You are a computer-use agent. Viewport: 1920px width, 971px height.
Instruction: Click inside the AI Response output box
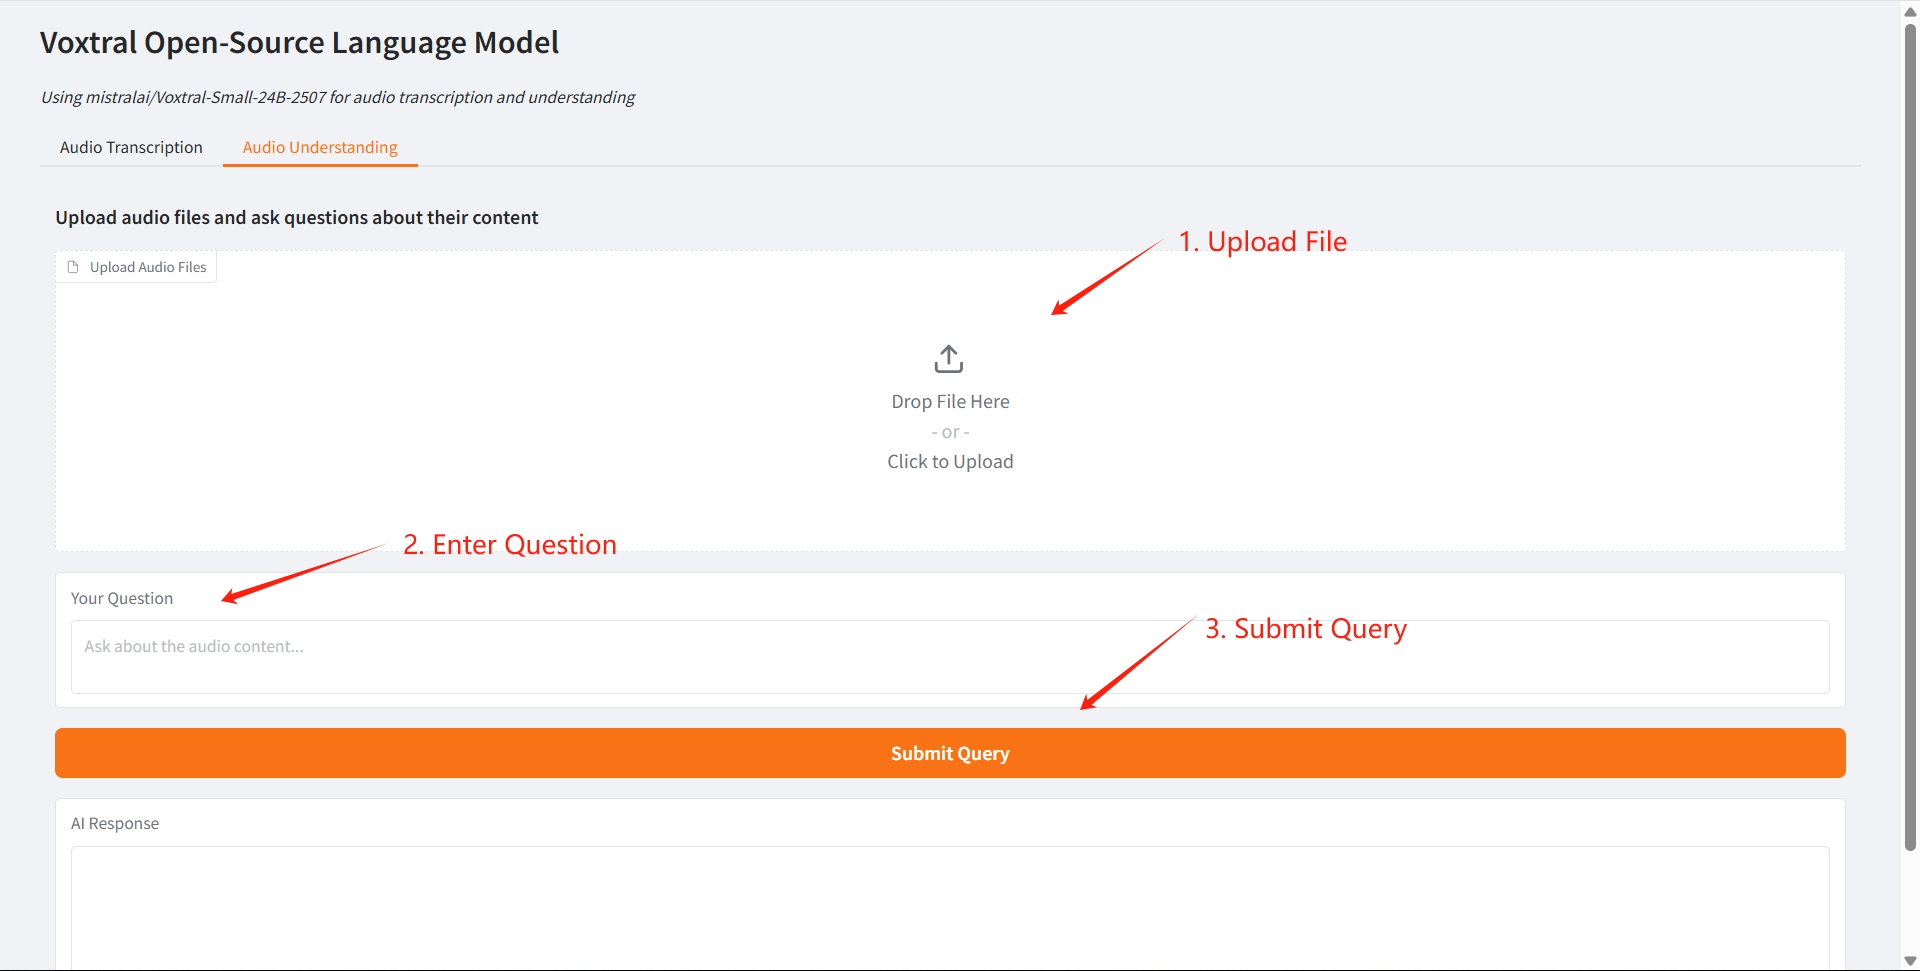pos(949,905)
